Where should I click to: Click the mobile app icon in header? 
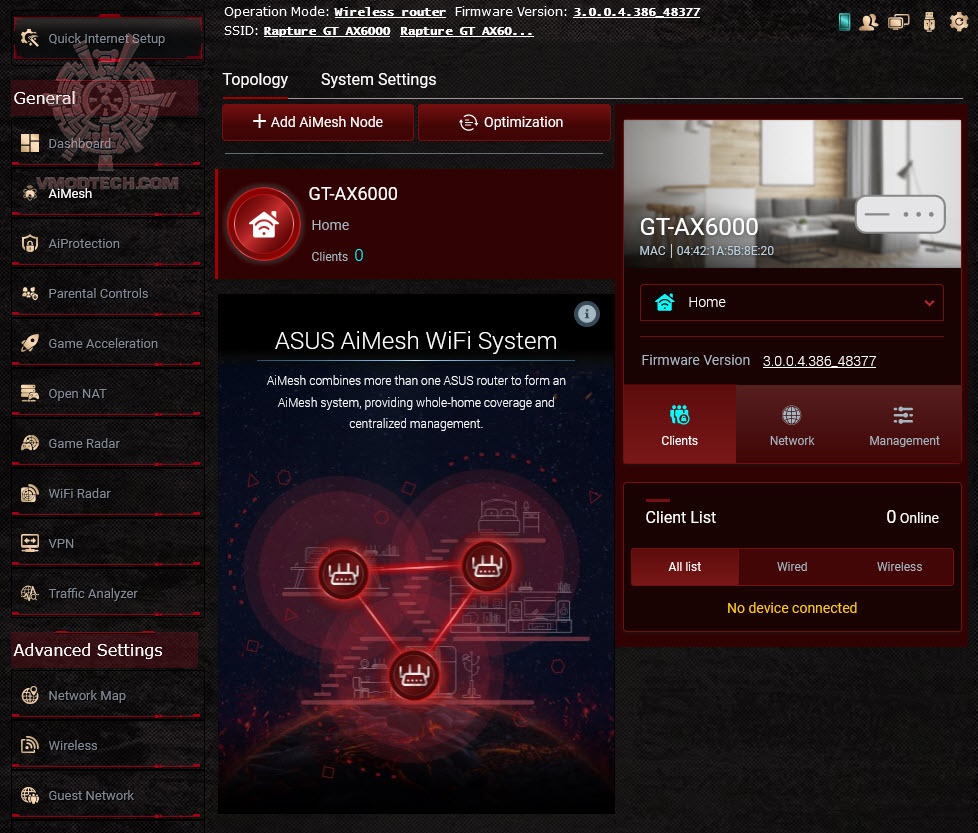click(844, 22)
